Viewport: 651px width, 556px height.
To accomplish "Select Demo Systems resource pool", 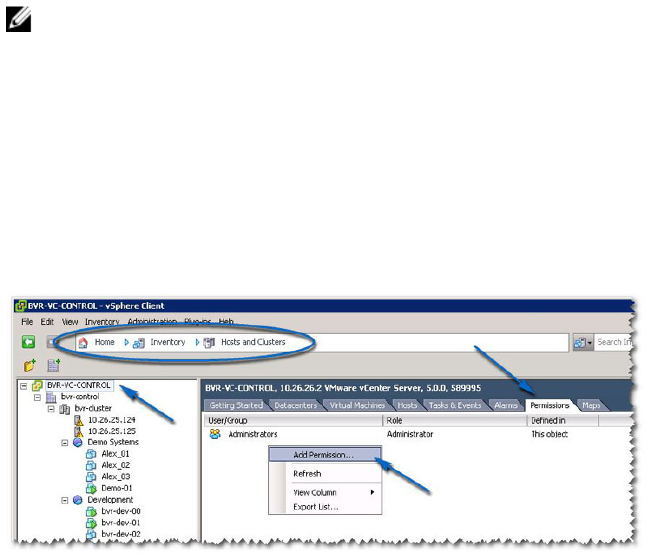I will pyautogui.click(x=113, y=442).
